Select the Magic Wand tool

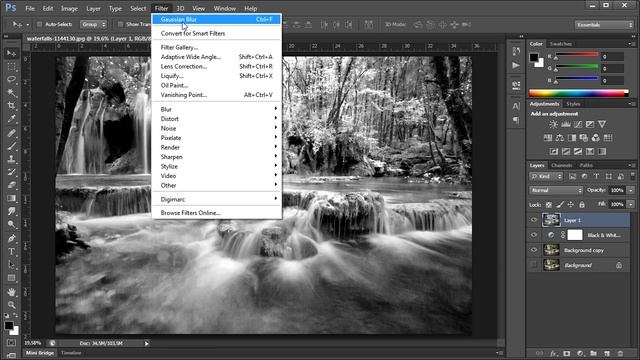click(11, 93)
